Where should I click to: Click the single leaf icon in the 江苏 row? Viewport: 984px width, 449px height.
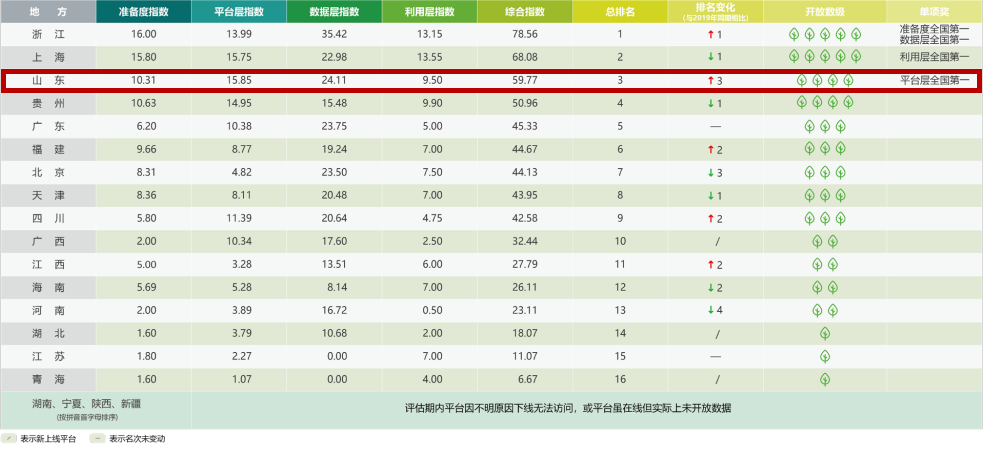click(x=825, y=356)
